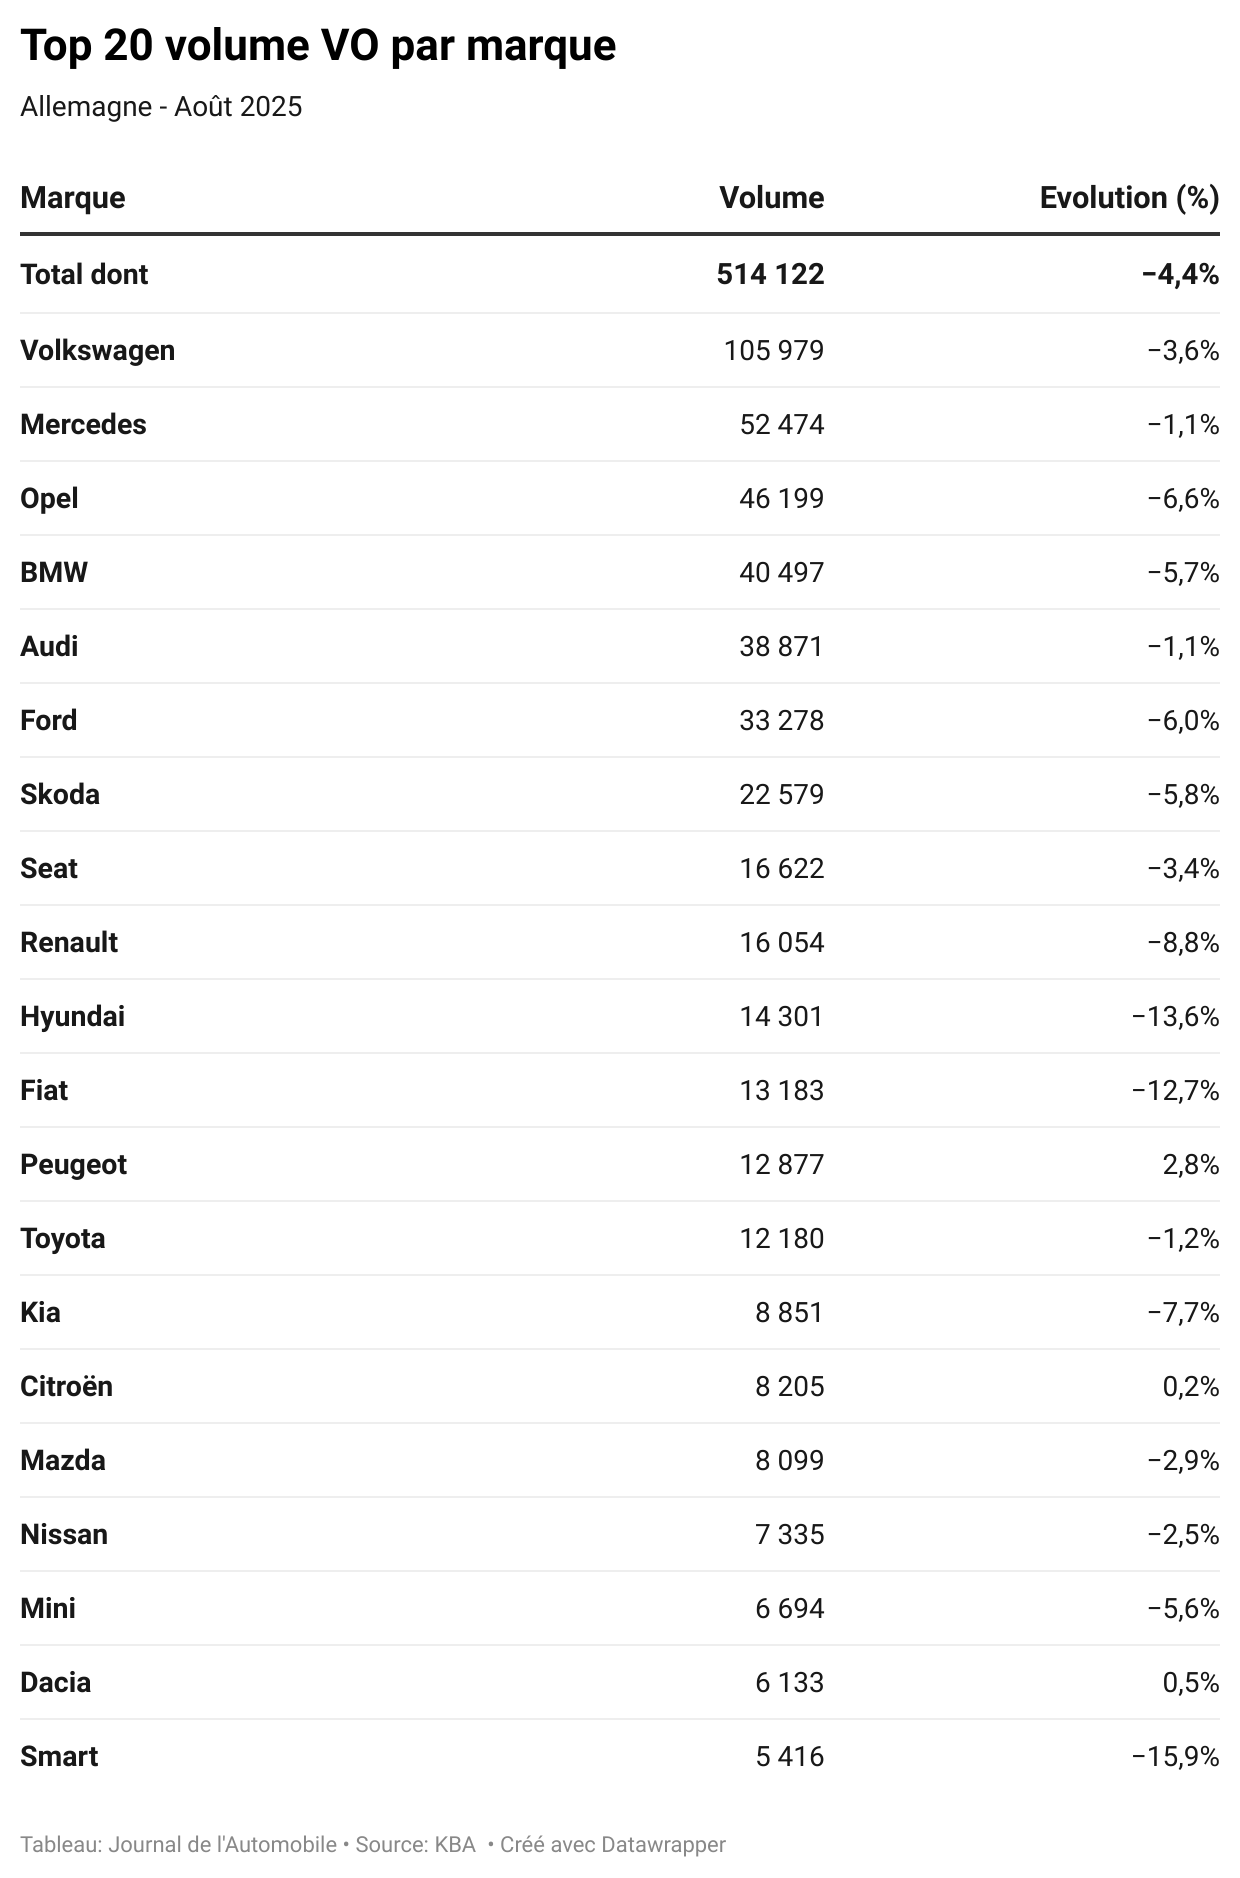Screen dimensions: 1240x1878
Task: Click the Mercedes volume value 52 474
Action: pyautogui.click(x=781, y=425)
